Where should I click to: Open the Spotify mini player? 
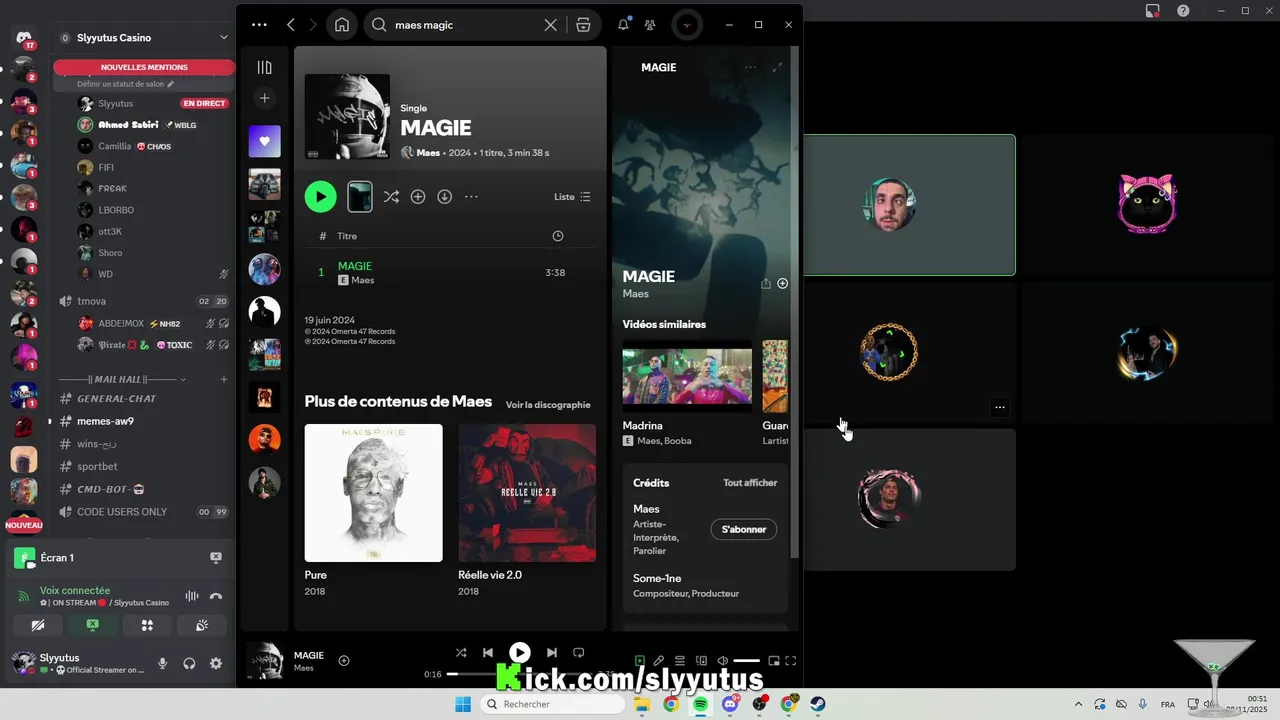point(773,661)
